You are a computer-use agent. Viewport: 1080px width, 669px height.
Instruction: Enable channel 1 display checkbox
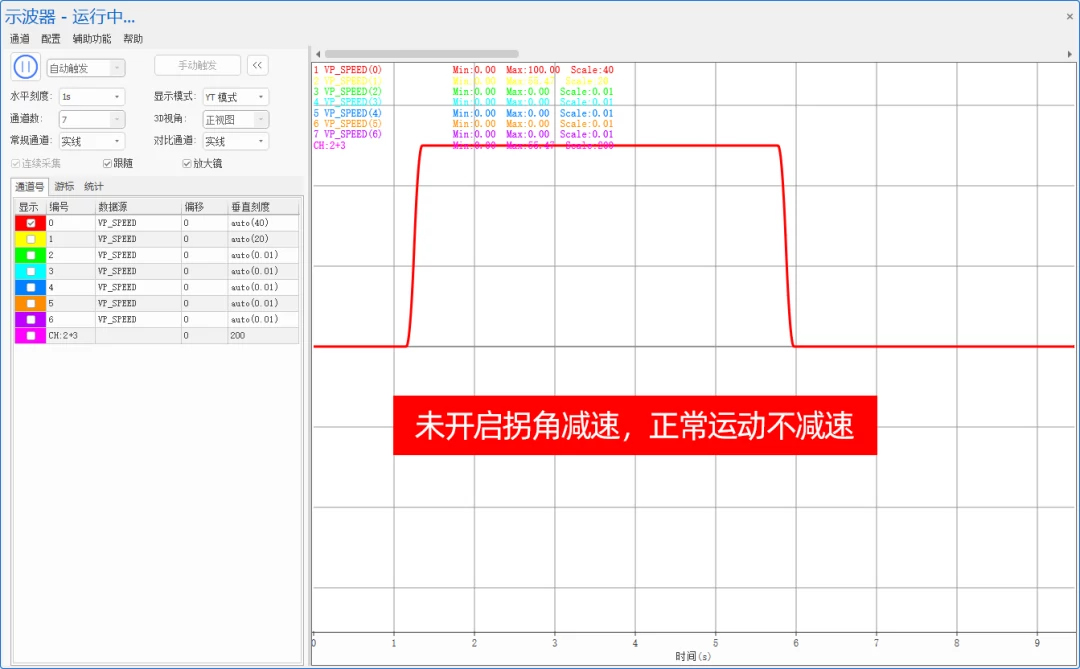pos(31,239)
